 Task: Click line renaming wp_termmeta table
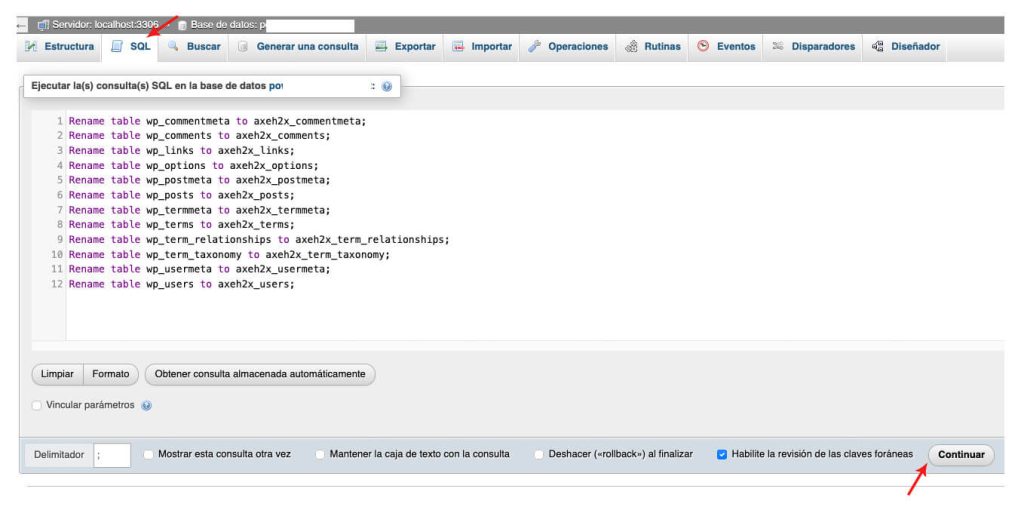(200, 210)
